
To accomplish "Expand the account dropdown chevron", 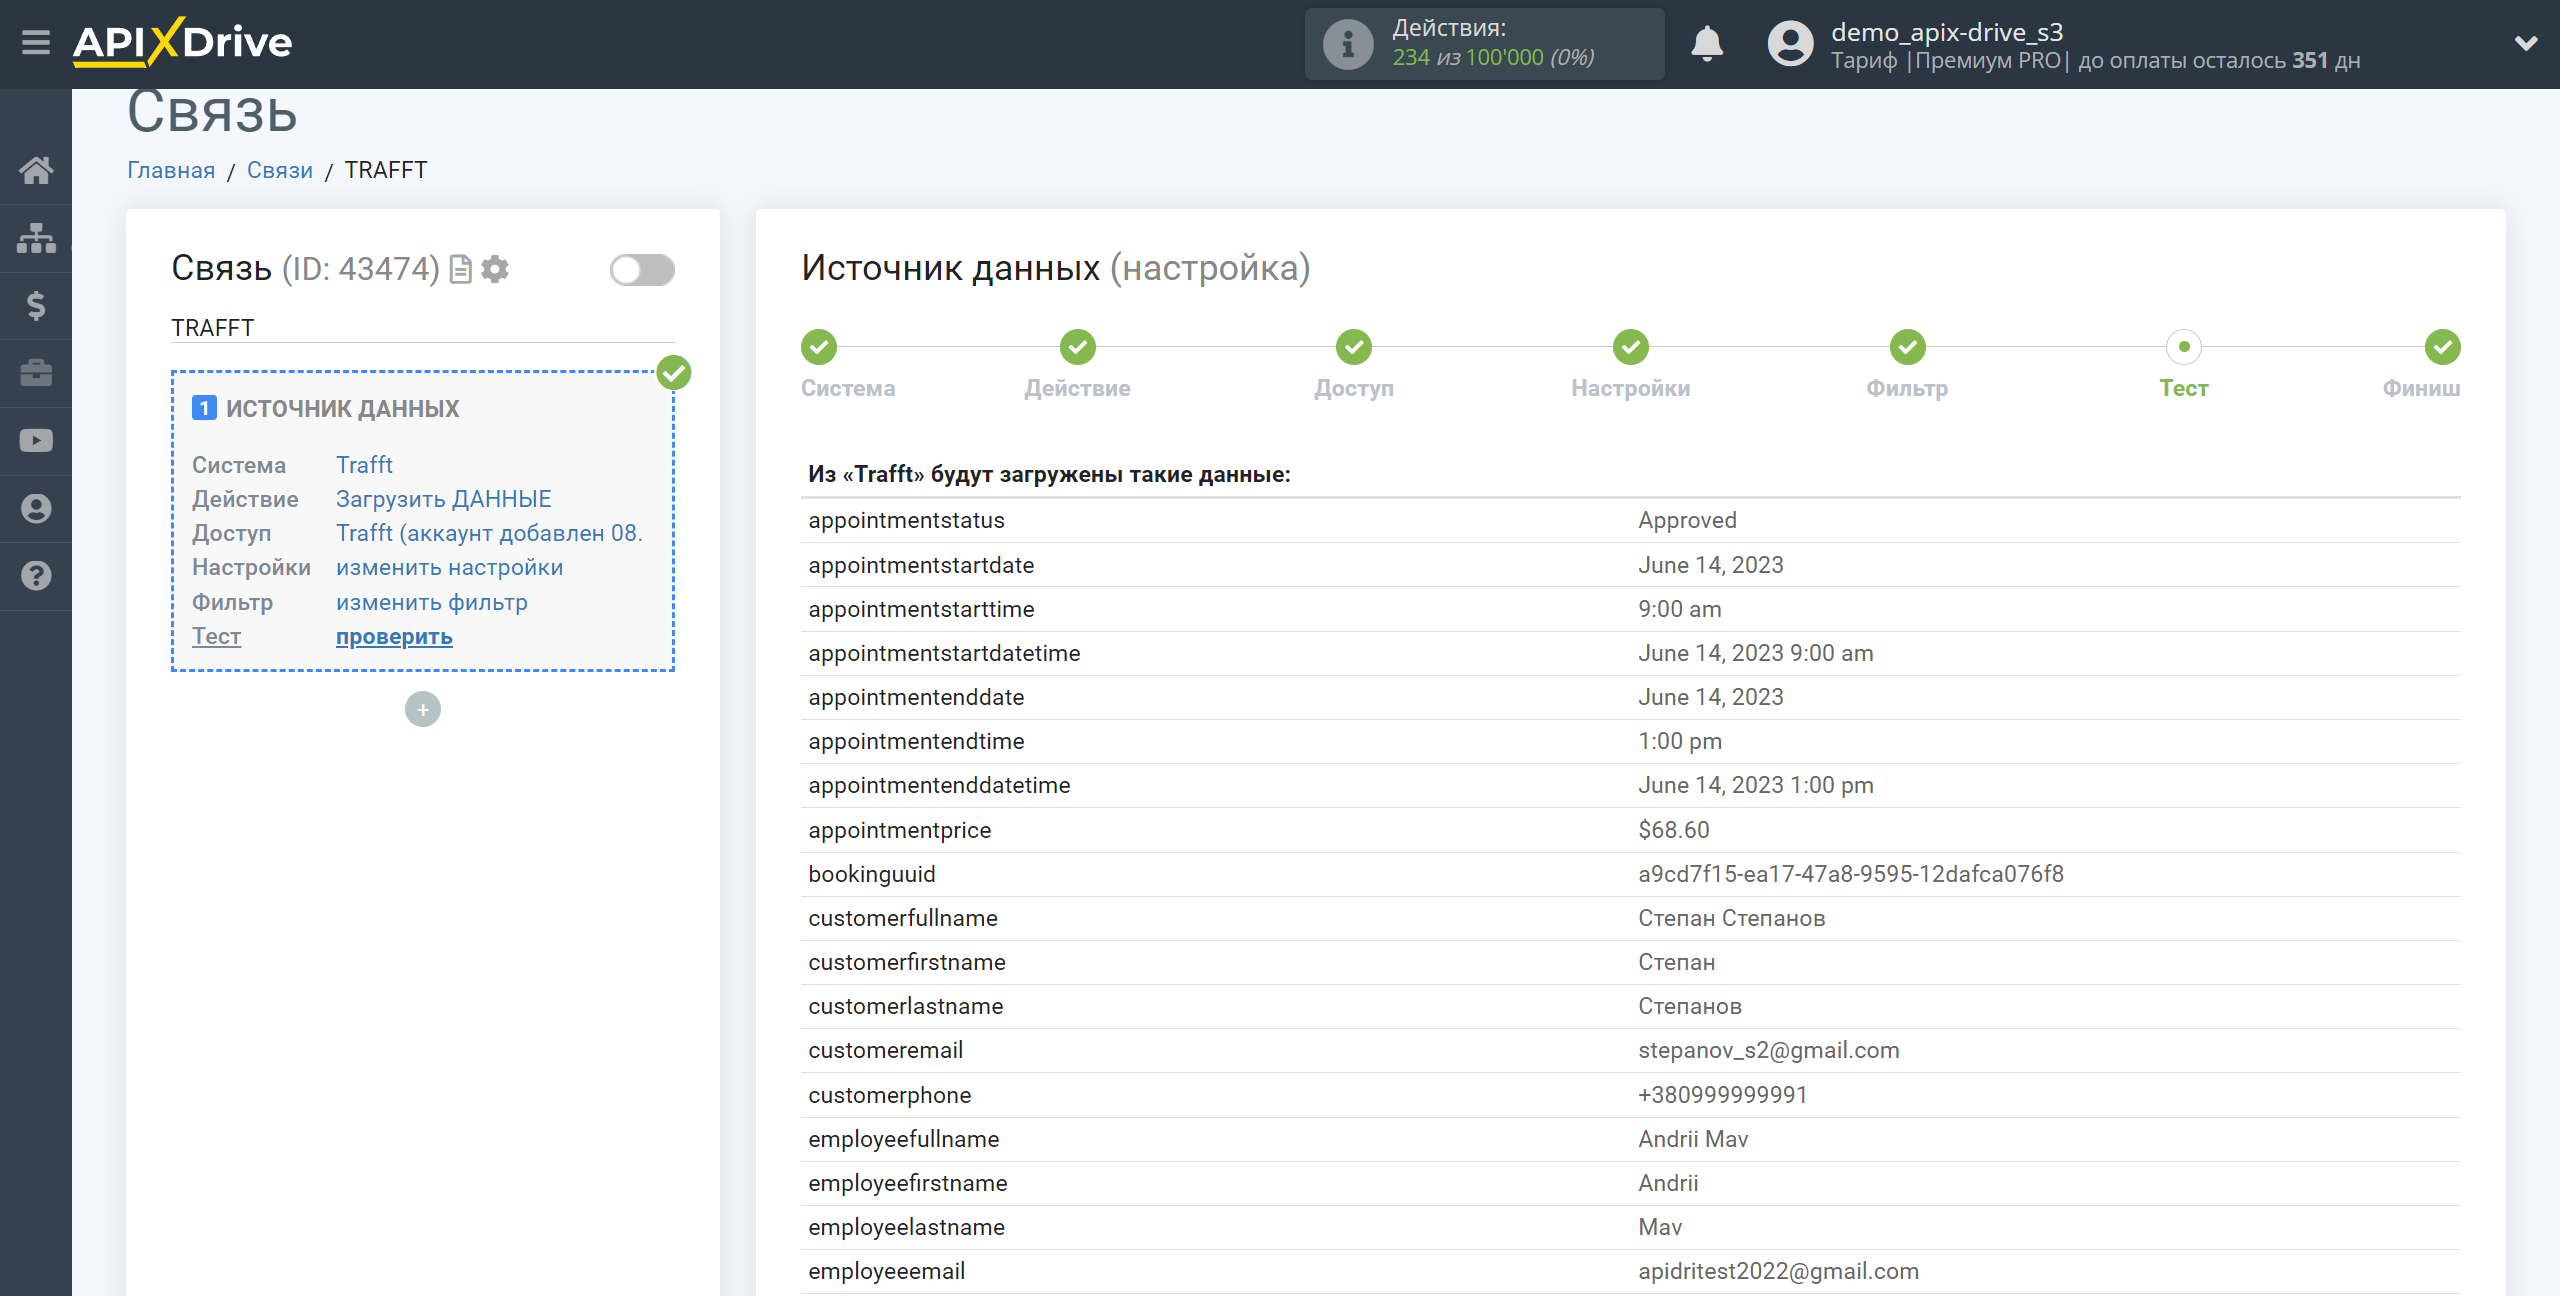I will (x=2526, y=43).
